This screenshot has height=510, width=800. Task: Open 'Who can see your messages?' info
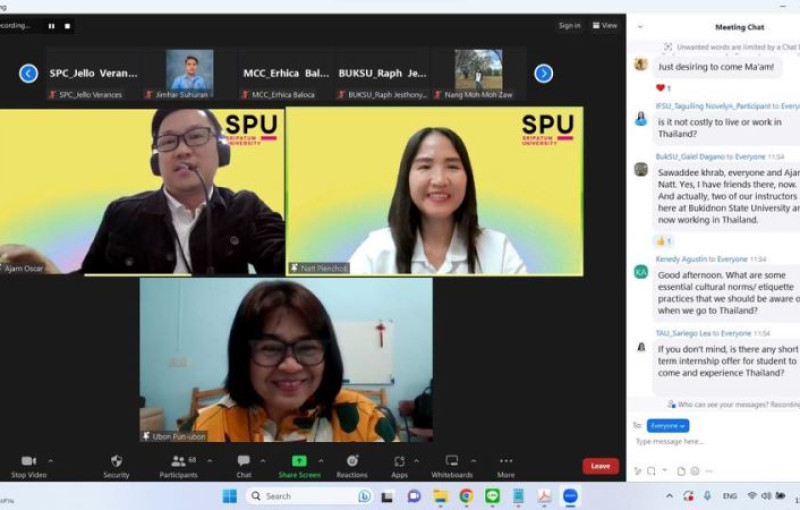pyautogui.click(x=733, y=404)
